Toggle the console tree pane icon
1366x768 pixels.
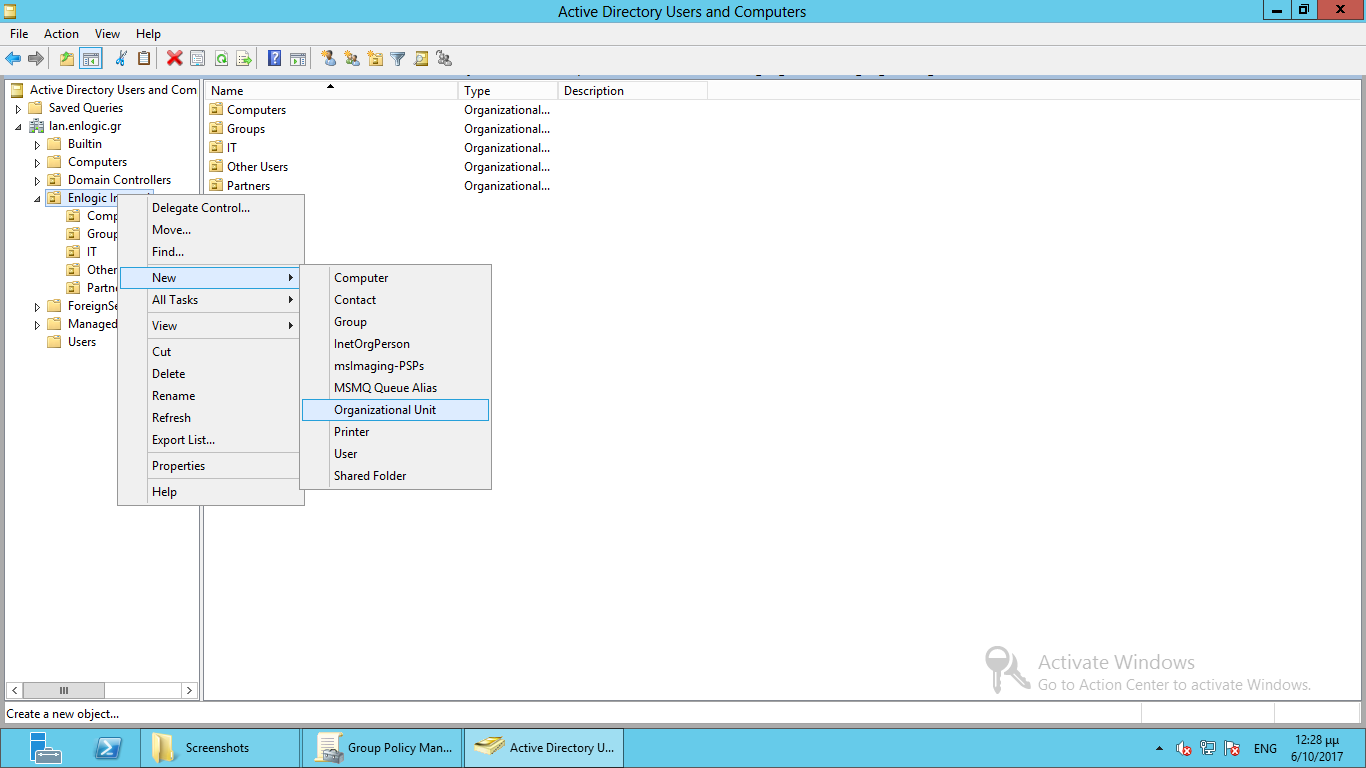(91, 59)
